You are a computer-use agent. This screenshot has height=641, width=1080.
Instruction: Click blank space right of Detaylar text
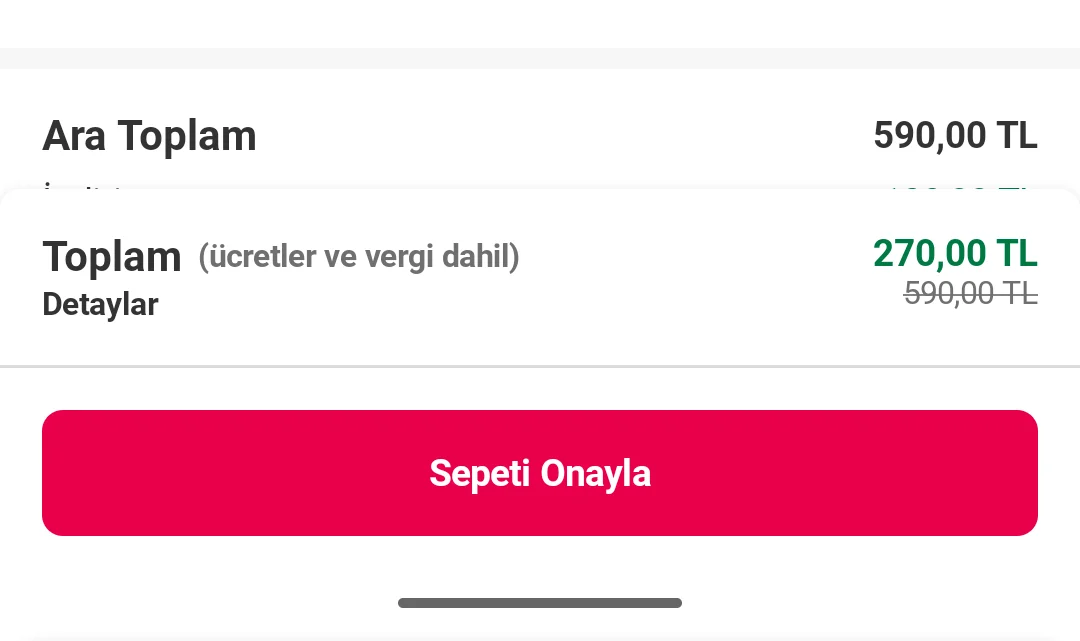coord(500,305)
